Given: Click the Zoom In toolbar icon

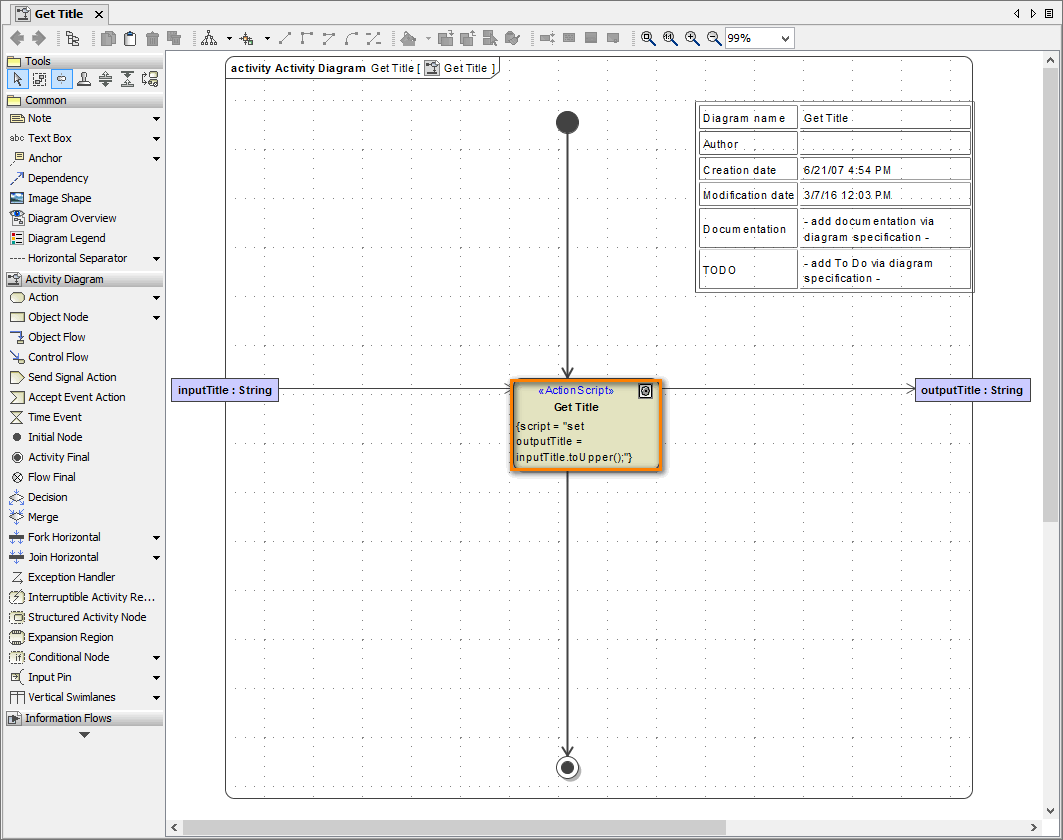Looking at the screenshot, I should [691, 38].
